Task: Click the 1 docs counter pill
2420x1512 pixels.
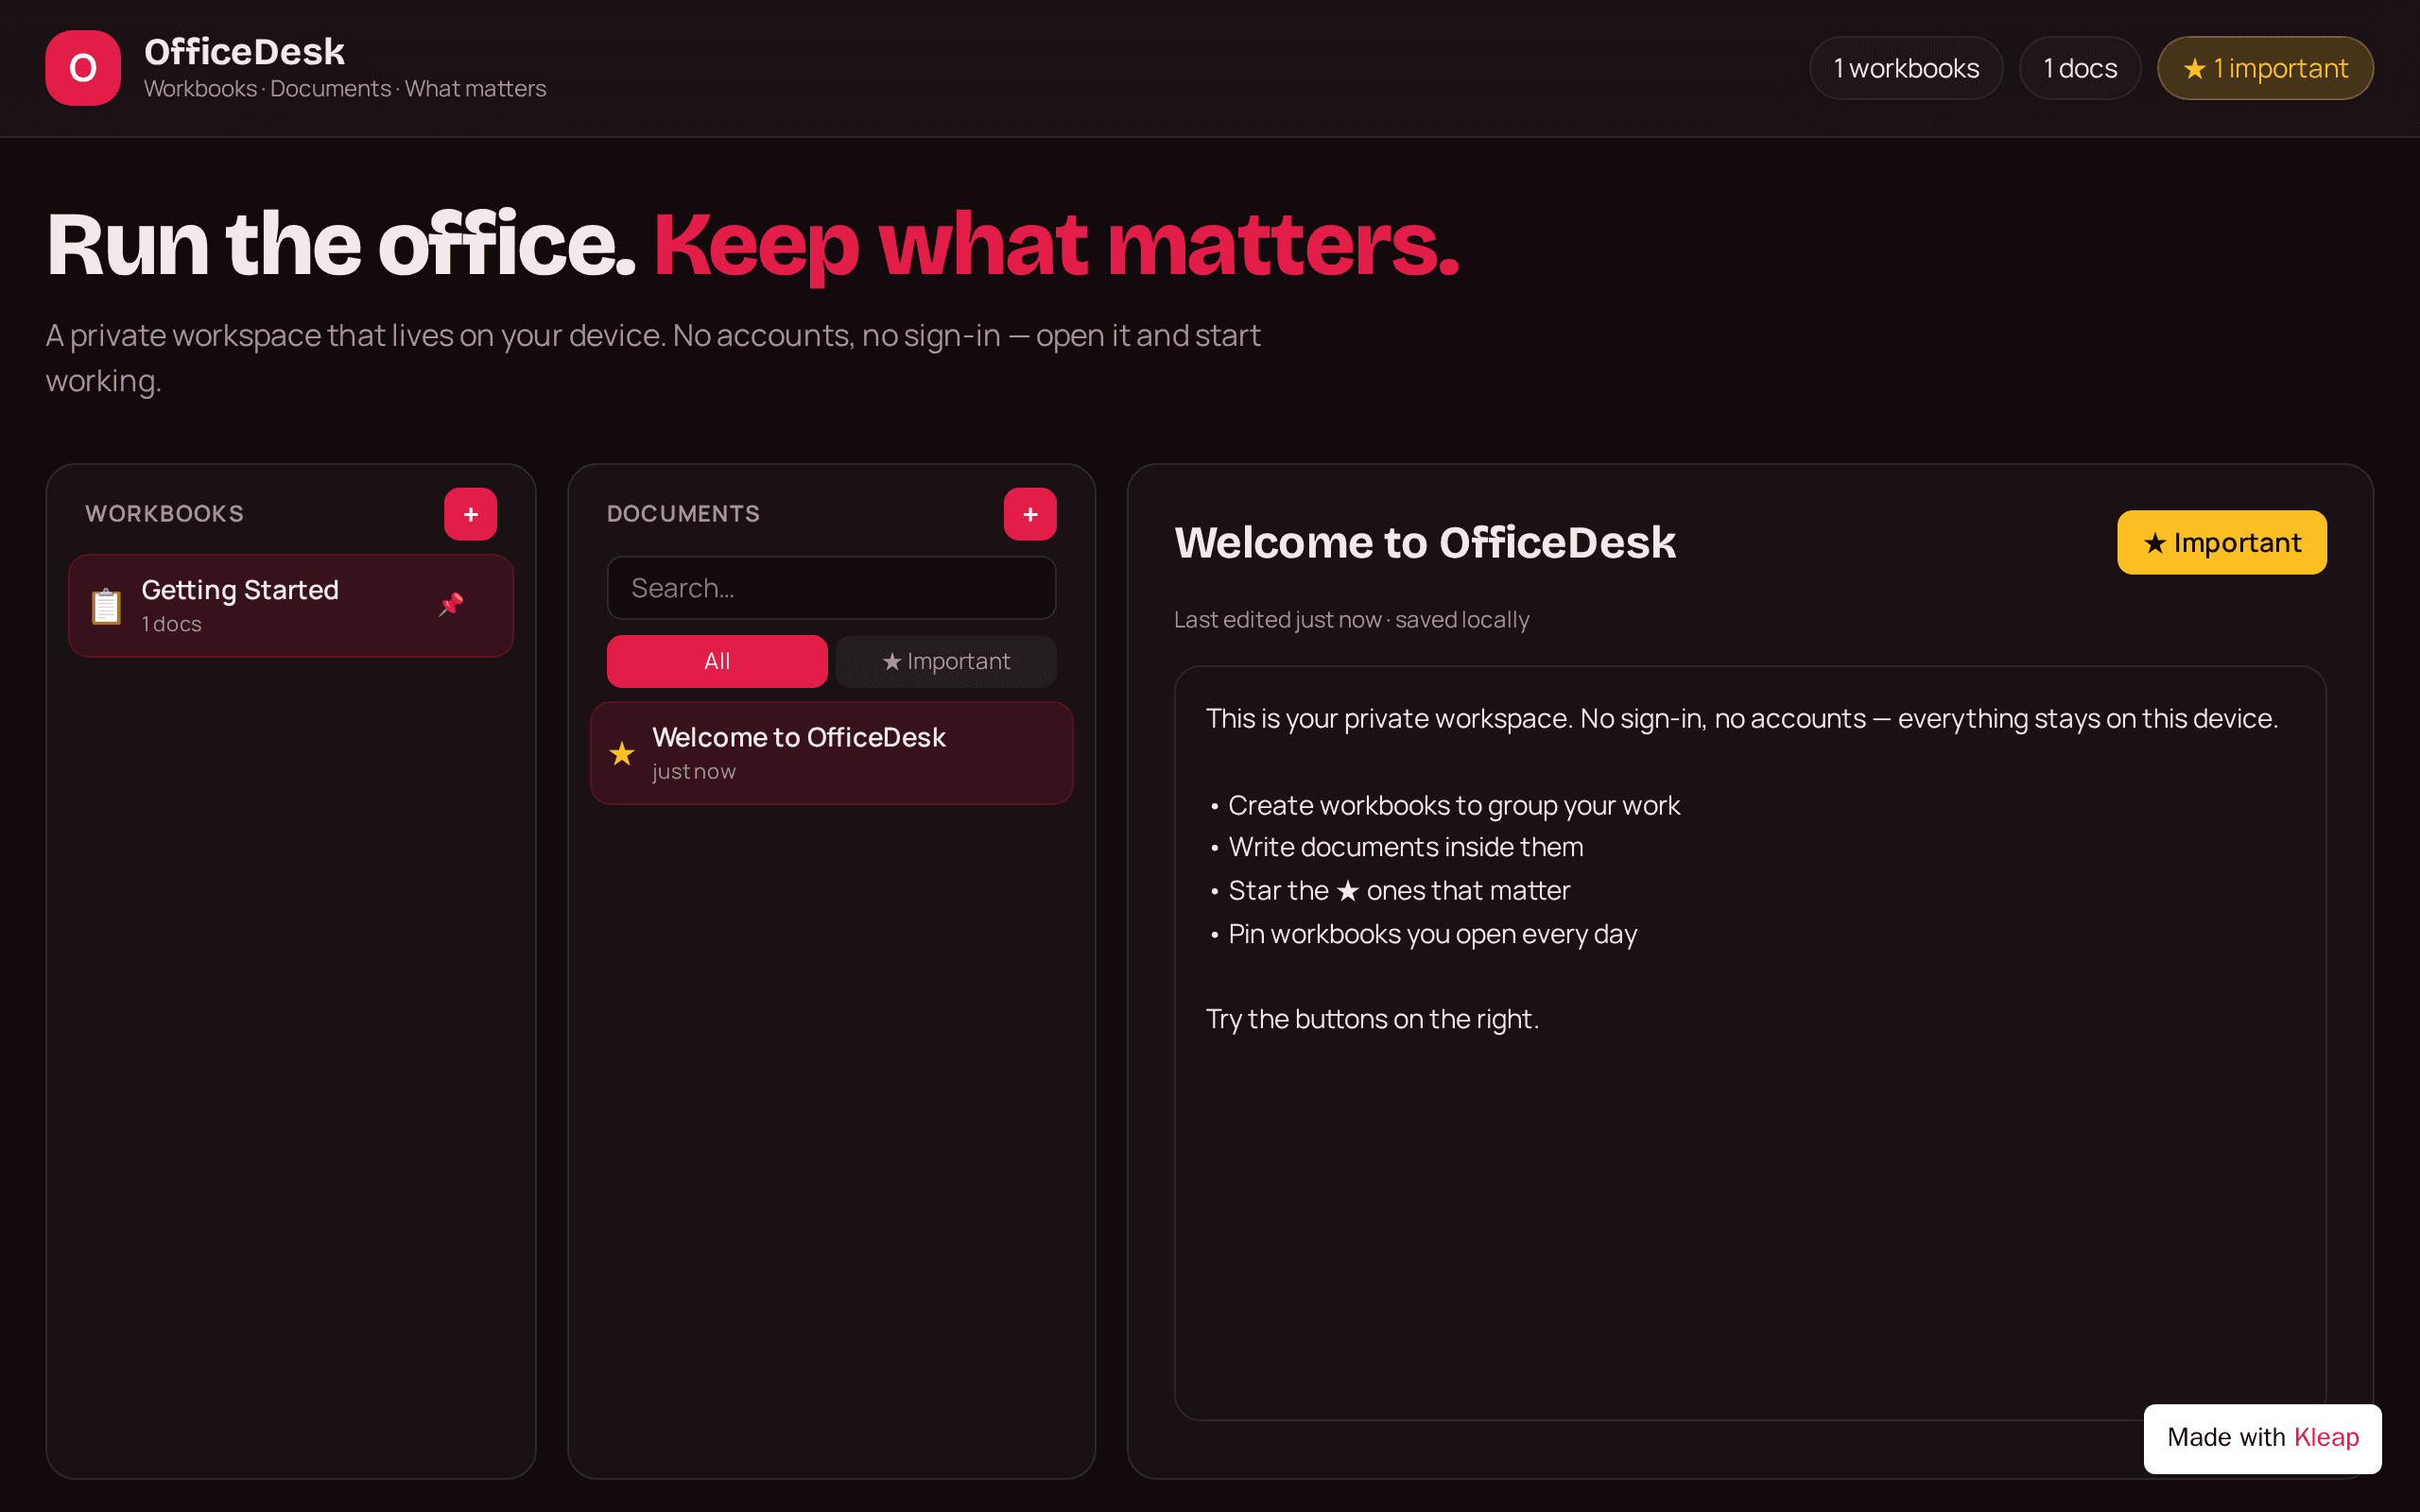Action: 2080,68
